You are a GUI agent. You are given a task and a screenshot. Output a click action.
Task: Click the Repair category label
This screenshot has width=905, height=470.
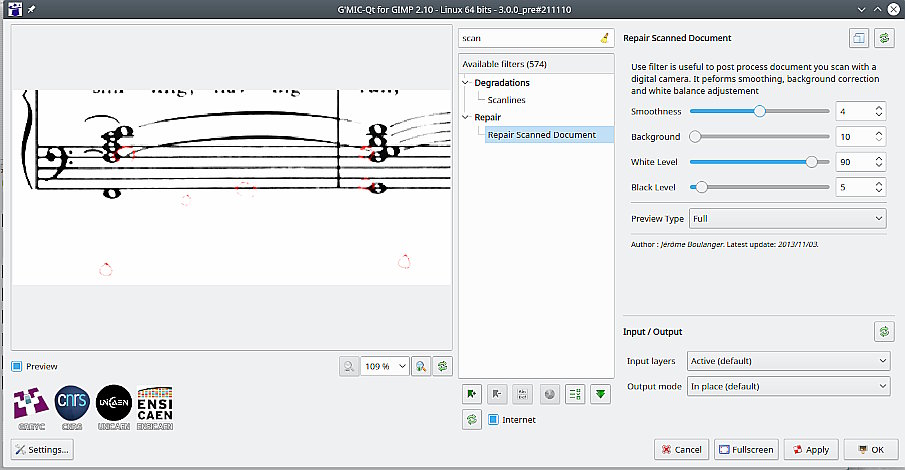pyautogui.click(x=488, y=117)
